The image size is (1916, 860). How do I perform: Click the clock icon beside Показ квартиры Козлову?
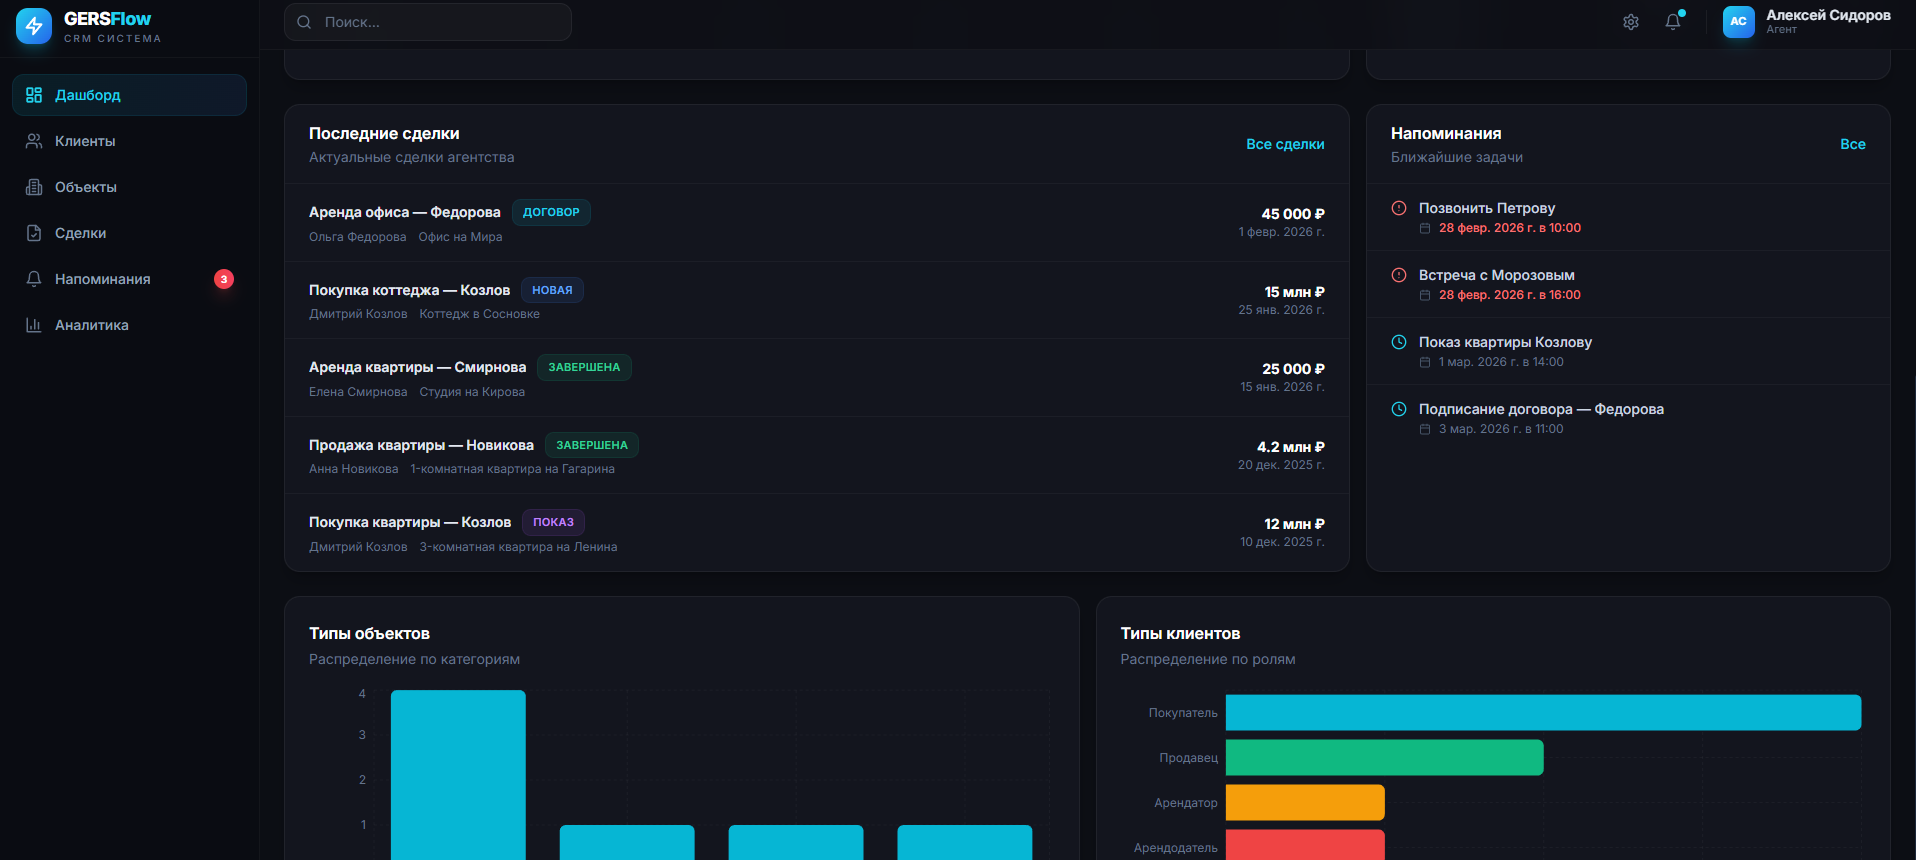[1399, 342]
